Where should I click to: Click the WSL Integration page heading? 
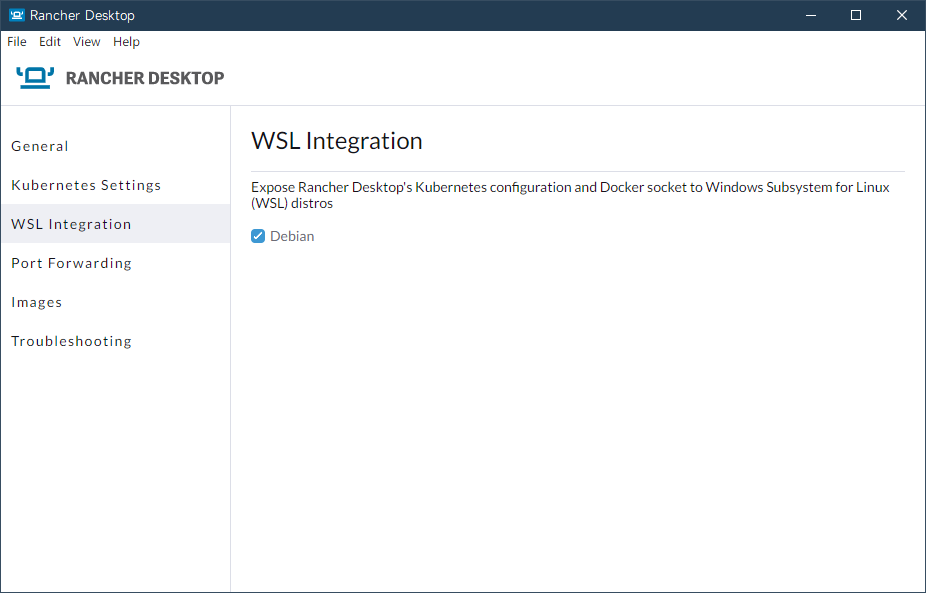pyautogui.click(x=337, y=141)
